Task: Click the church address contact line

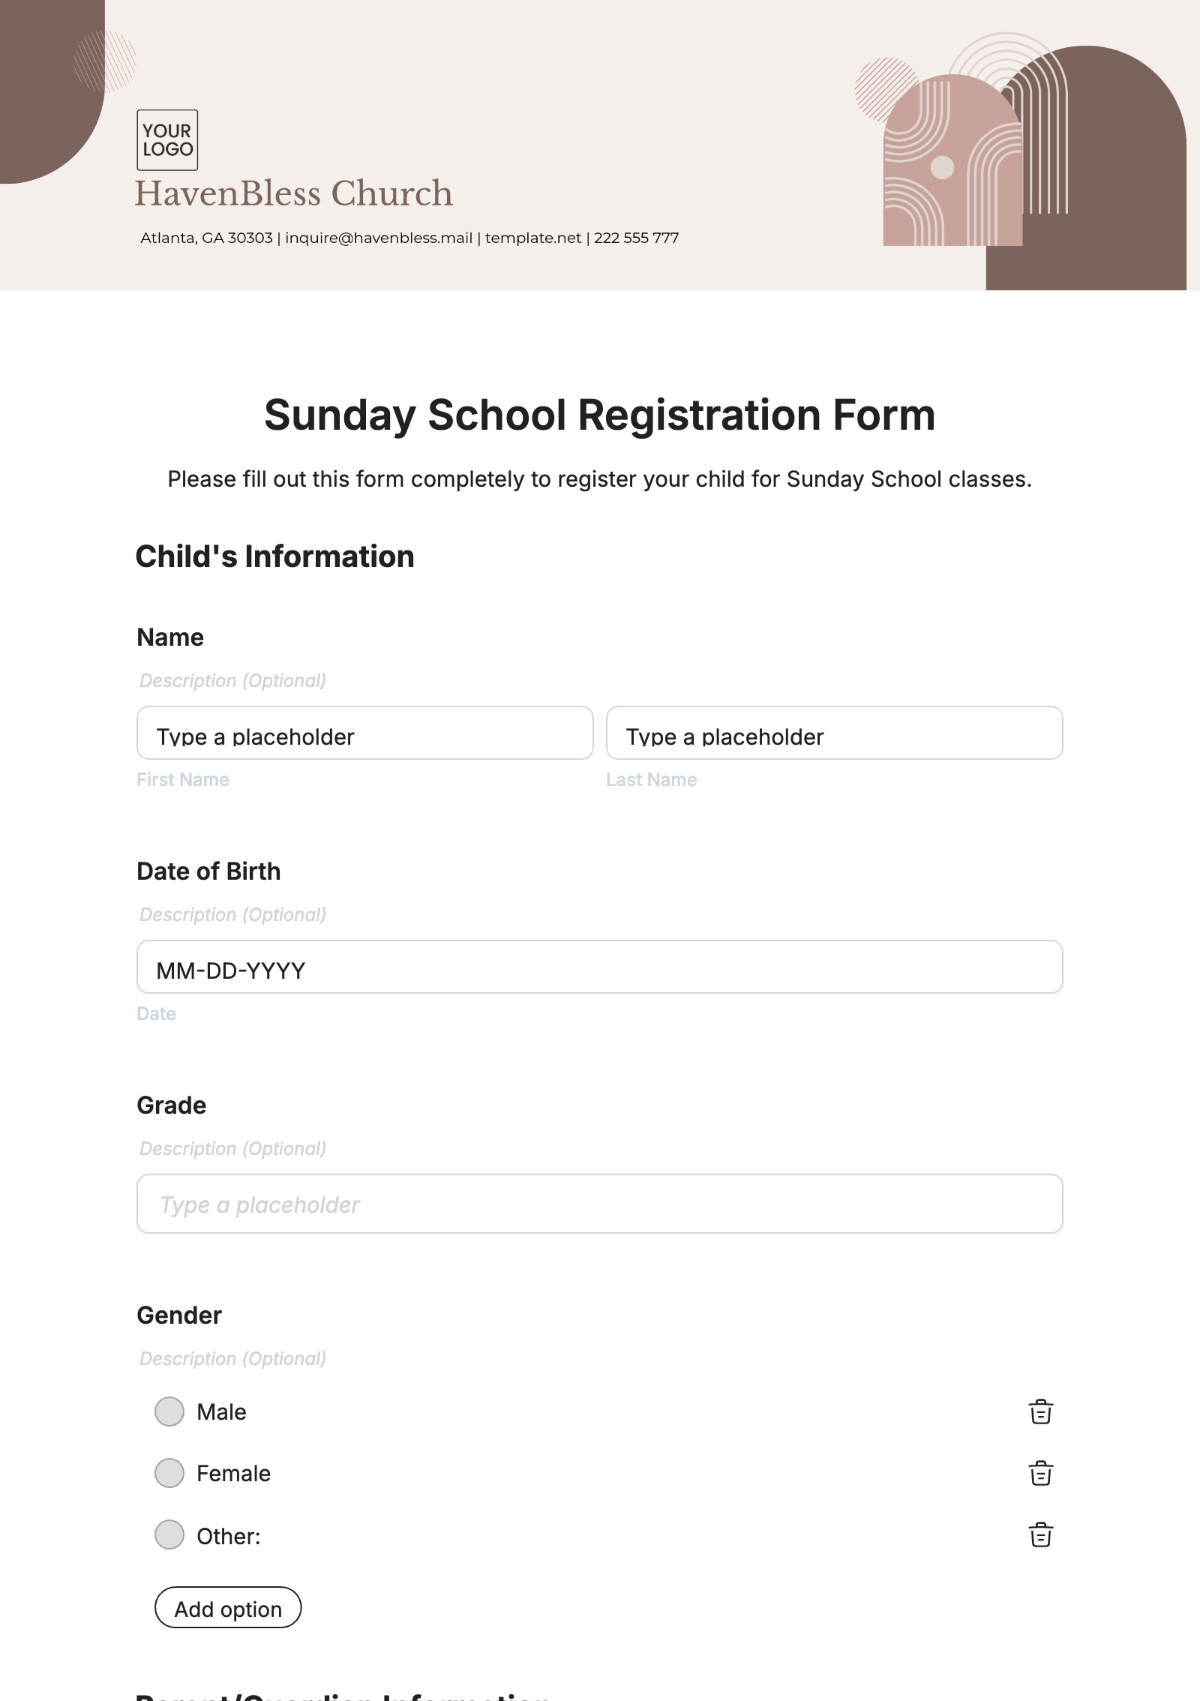Action: point(409,238)
